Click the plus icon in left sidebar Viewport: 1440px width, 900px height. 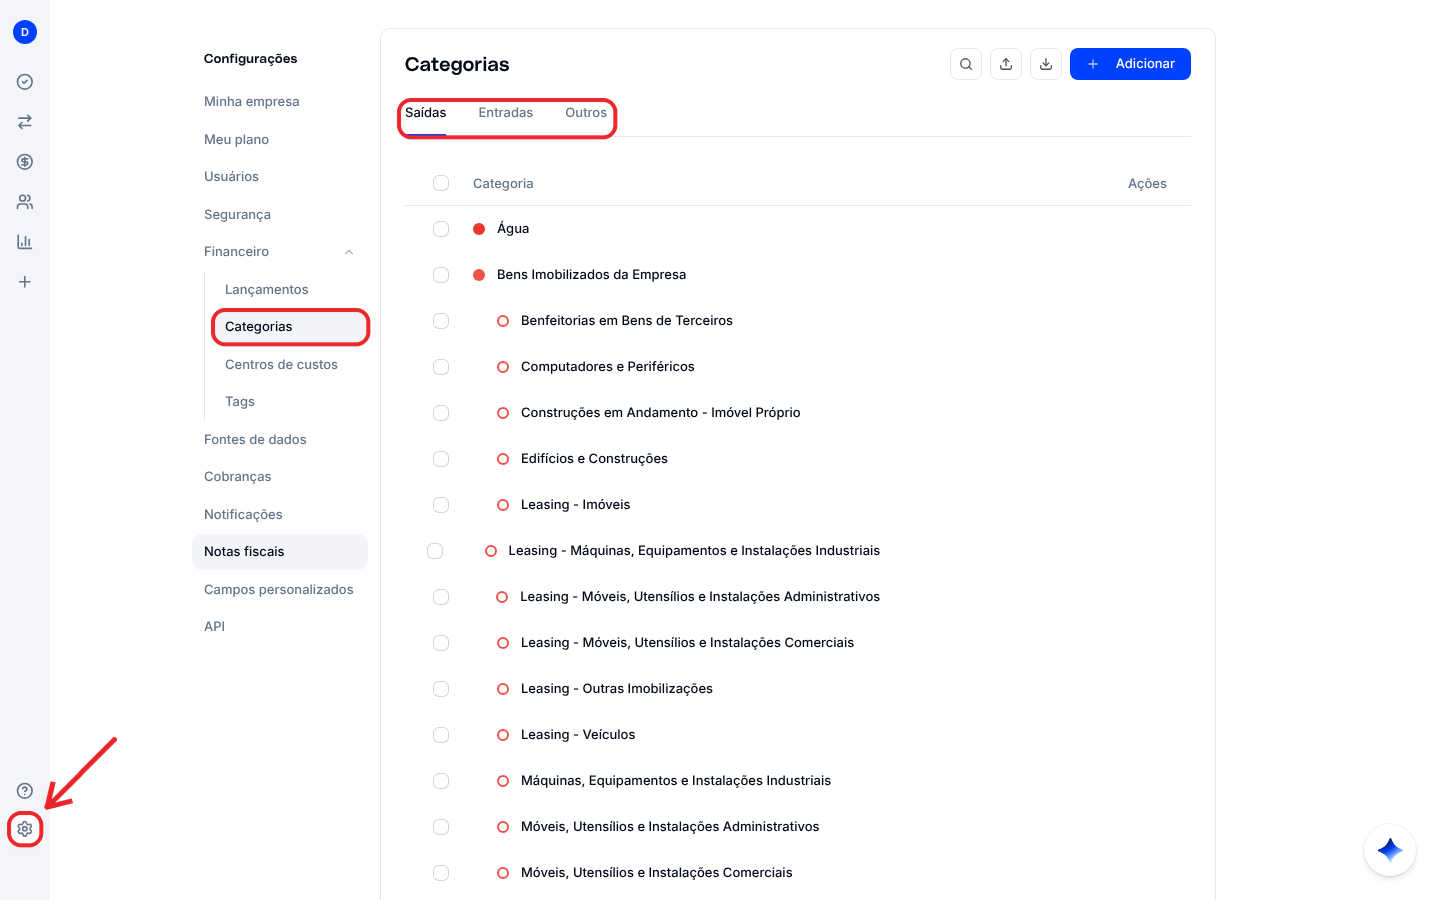coord(25,282)
